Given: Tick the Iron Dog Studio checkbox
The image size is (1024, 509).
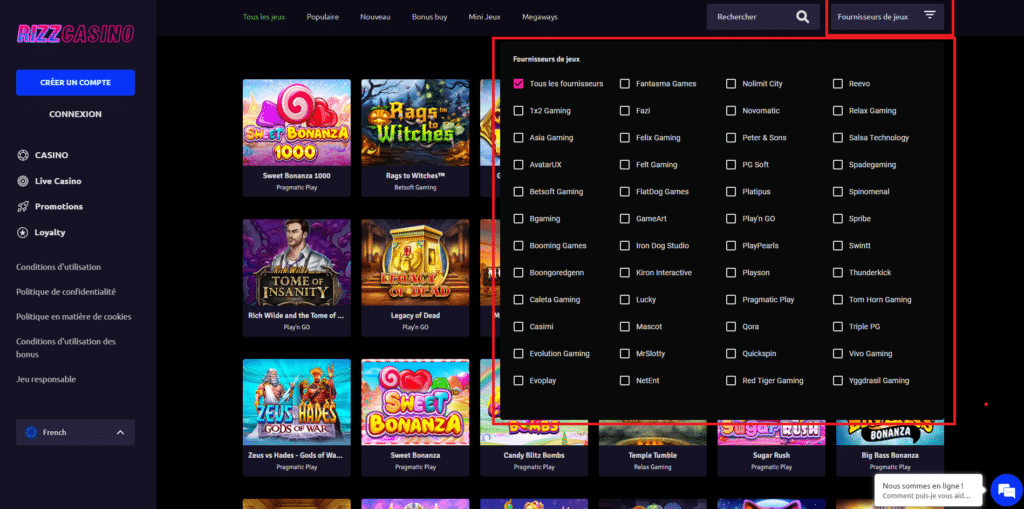Looking at the screenshot, I should point(625,246).
